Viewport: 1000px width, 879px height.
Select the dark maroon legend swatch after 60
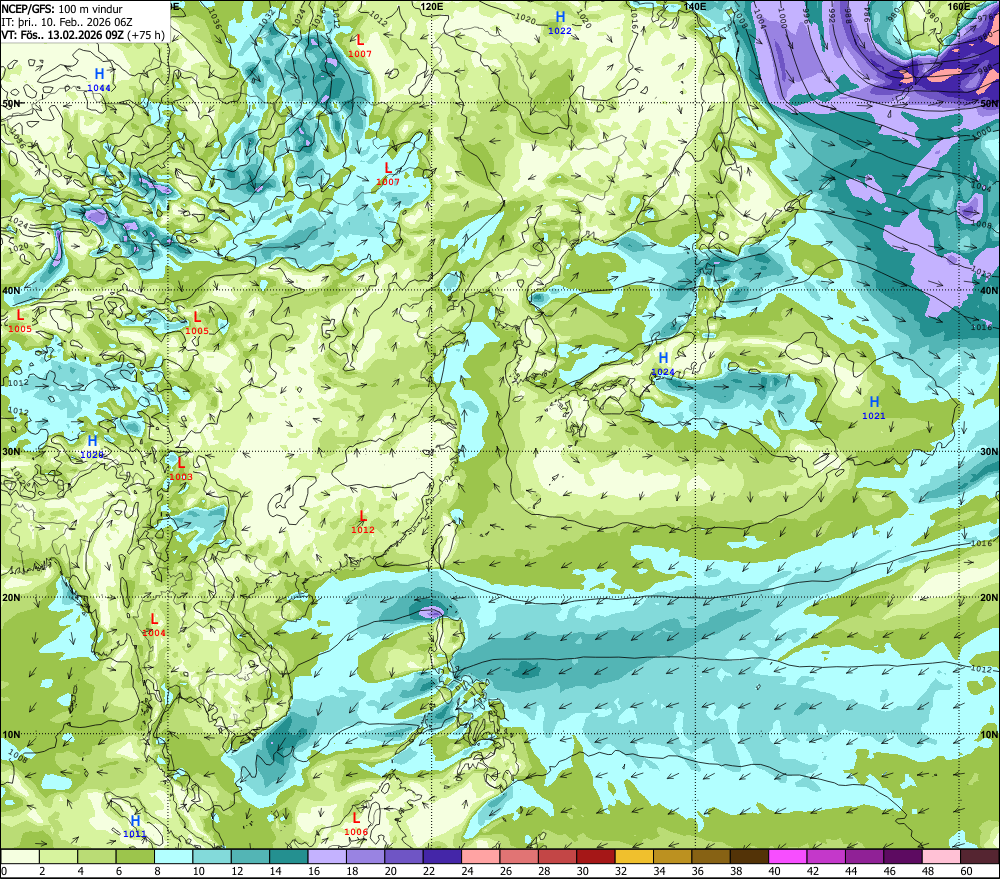pyautogui.click(x=979, y=856)
